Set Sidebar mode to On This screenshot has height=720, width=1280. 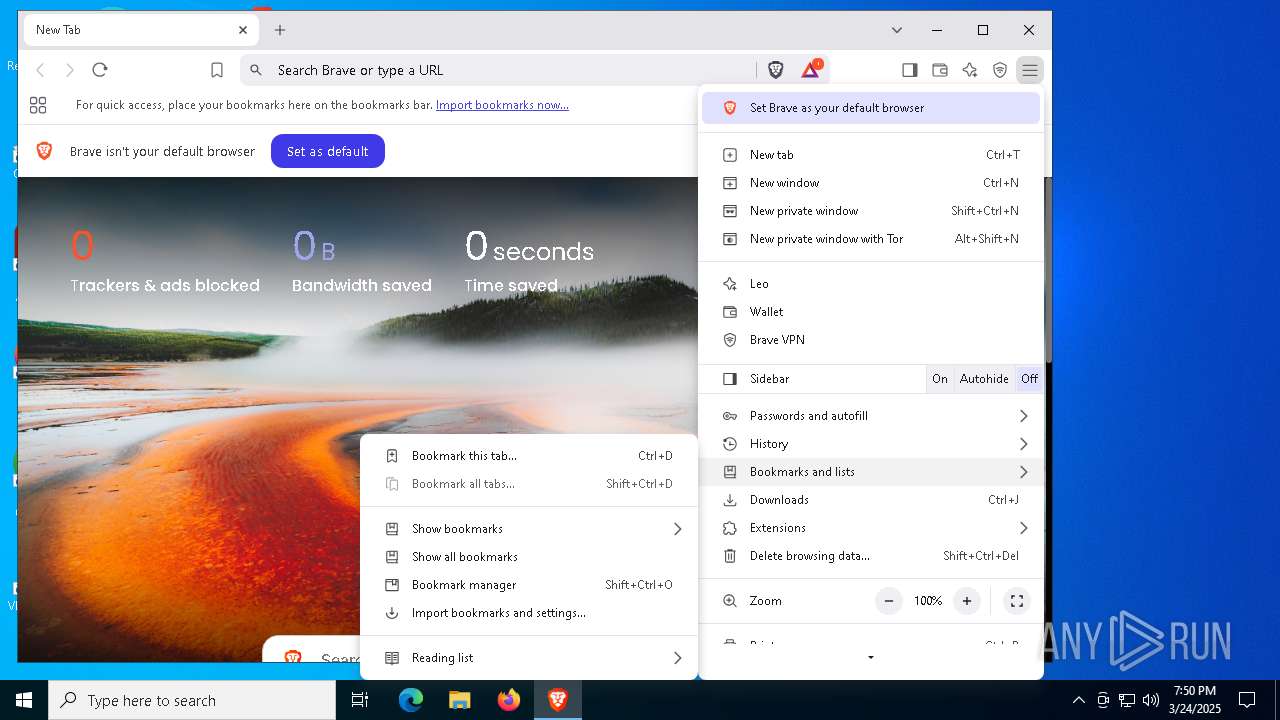pyautogui.click(x=940, y=379)
